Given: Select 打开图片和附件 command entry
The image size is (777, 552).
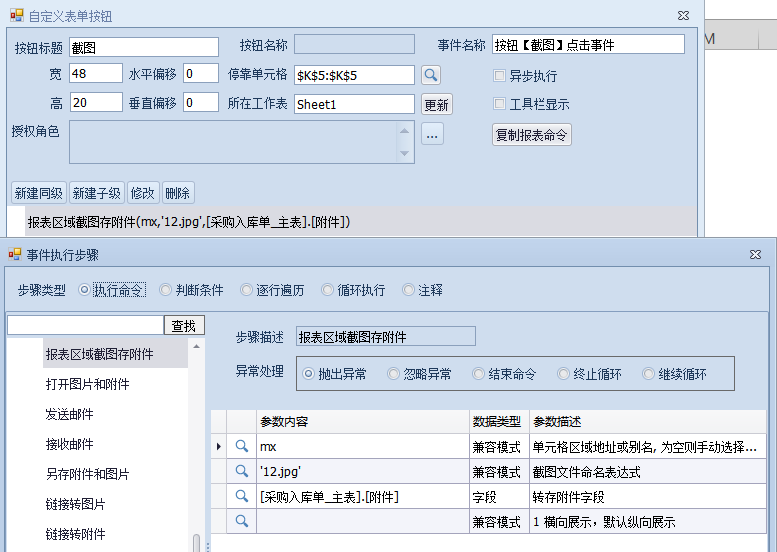Looking at the screenshot, I should click(x=87, y=384).
